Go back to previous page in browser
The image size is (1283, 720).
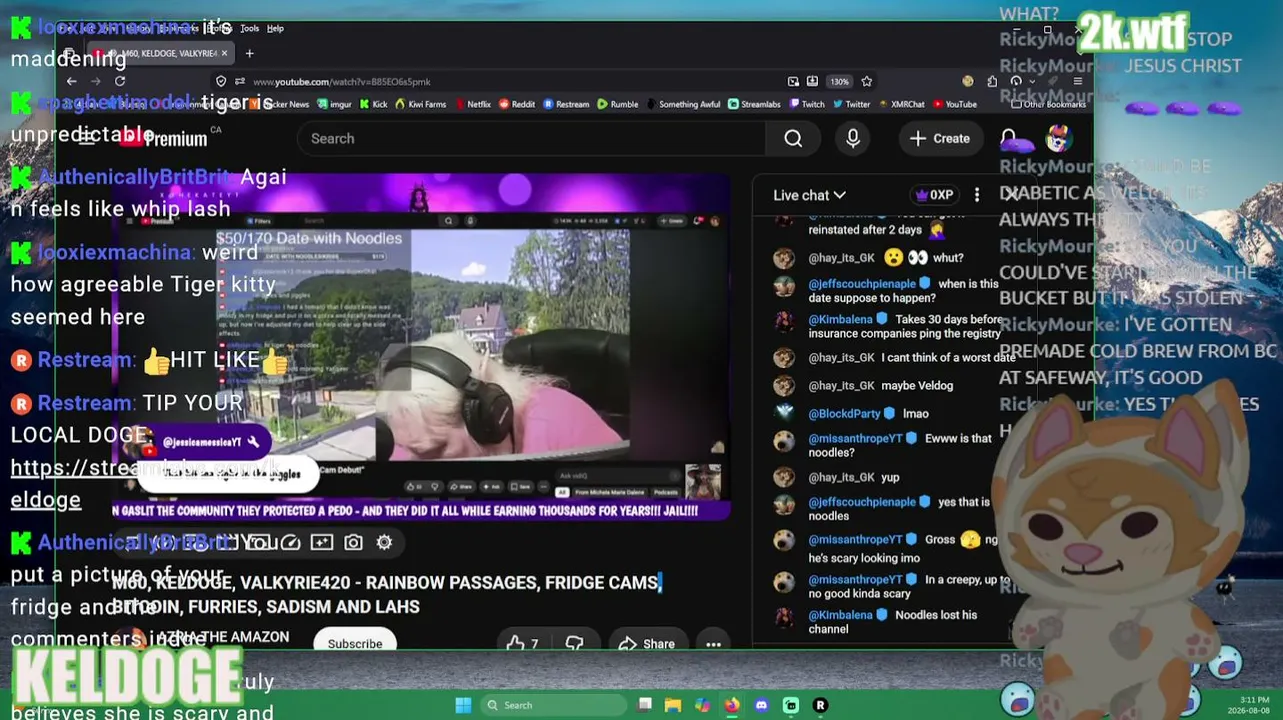click(71, 81)
